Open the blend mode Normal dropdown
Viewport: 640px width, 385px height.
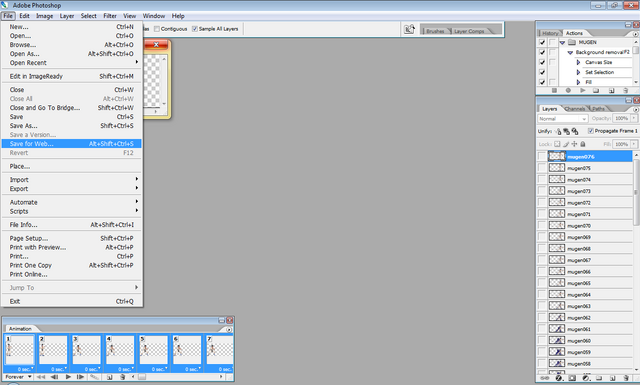coord(562,118)
